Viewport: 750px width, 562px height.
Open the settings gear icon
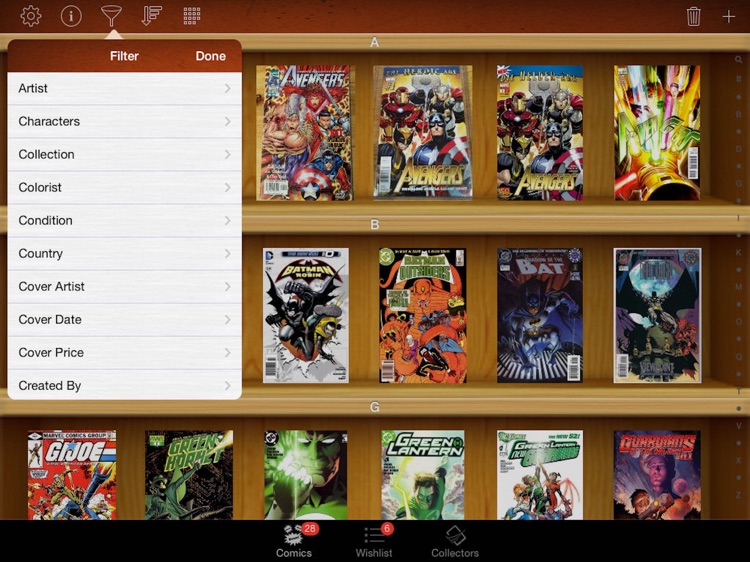tap(31, 16)
